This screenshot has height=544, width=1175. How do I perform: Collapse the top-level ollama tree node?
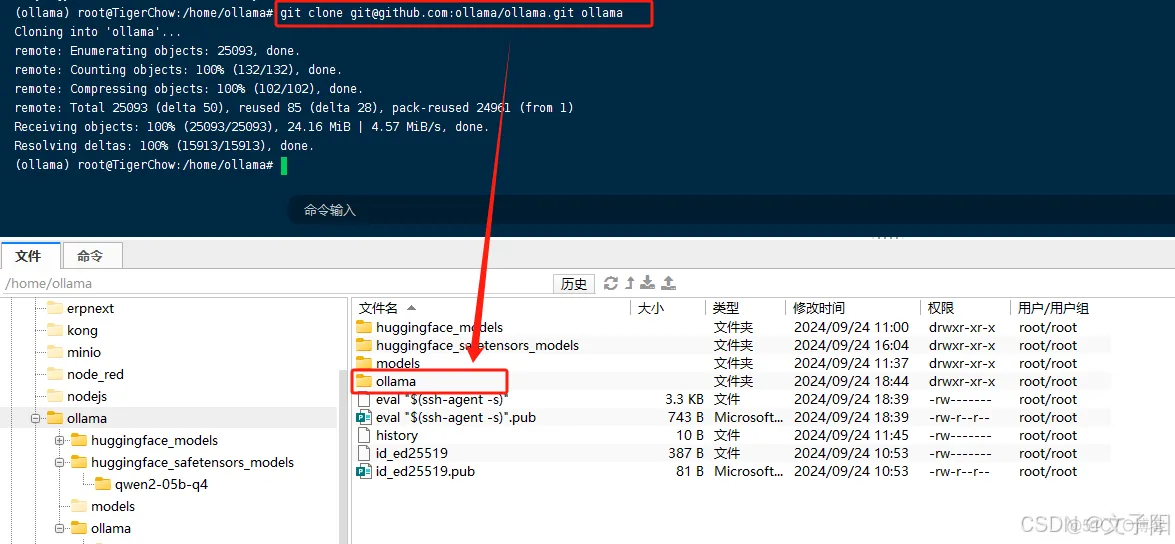pos(34,418)
